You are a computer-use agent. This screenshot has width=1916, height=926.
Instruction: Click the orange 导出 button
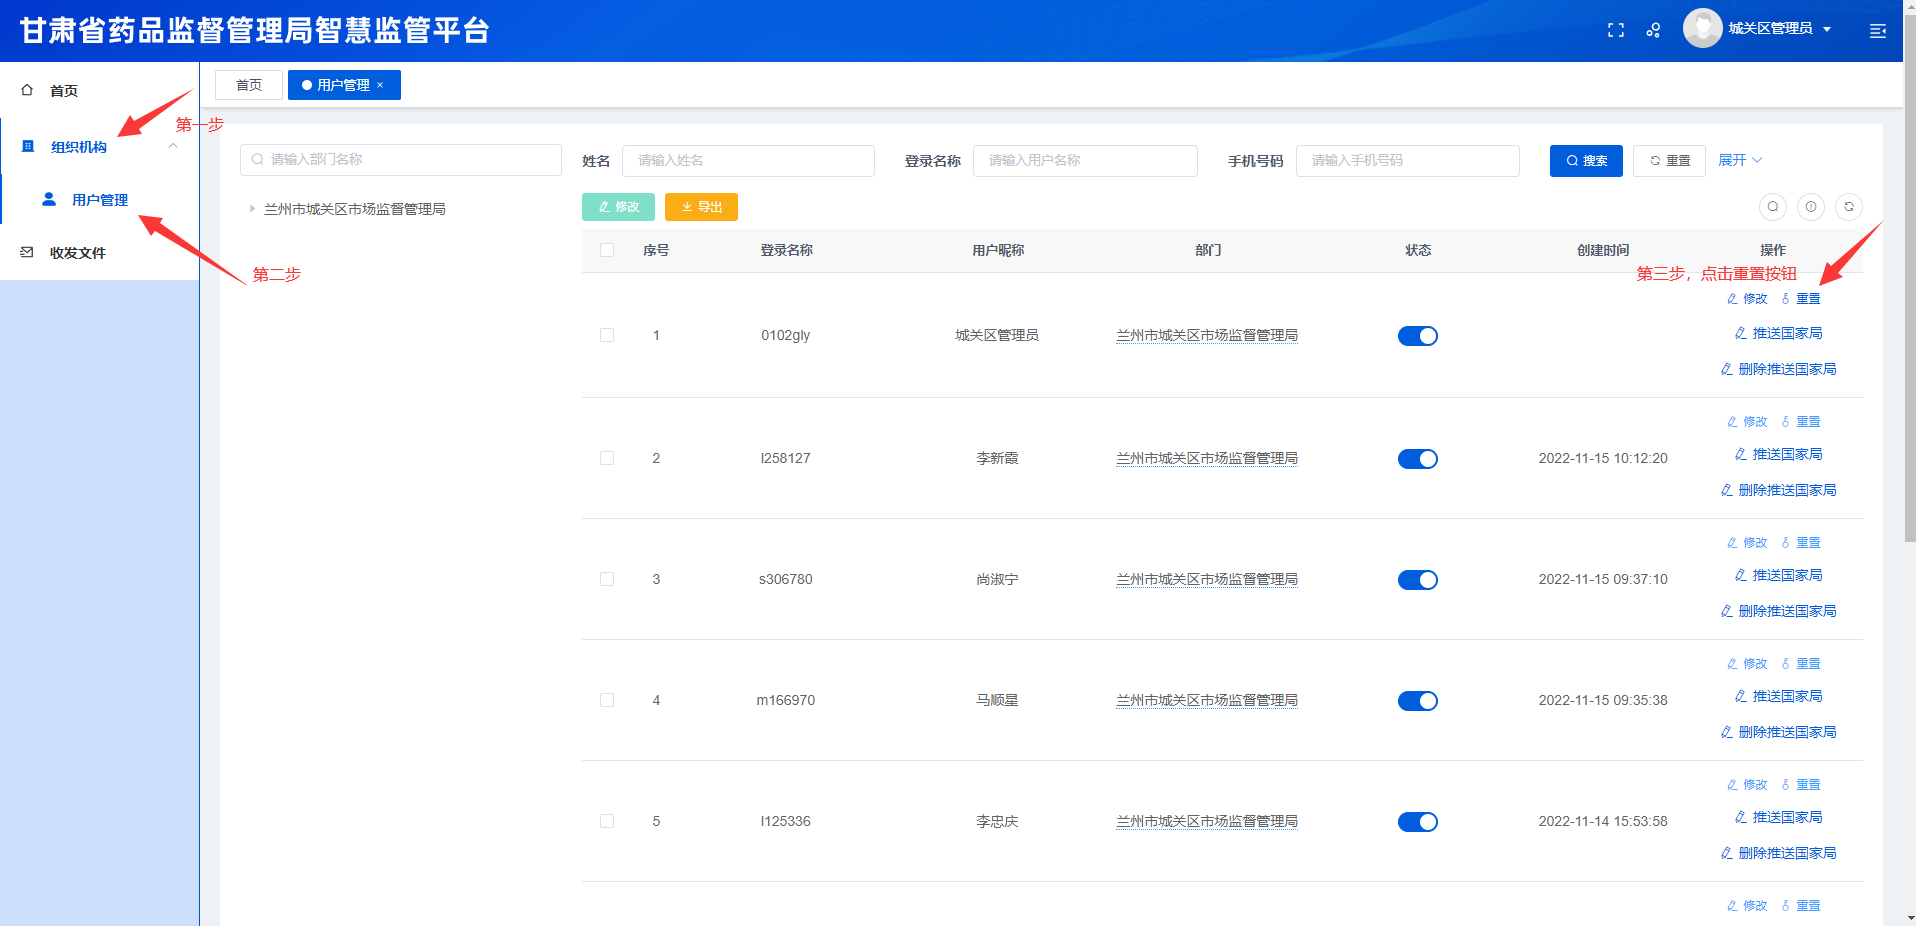701,207
